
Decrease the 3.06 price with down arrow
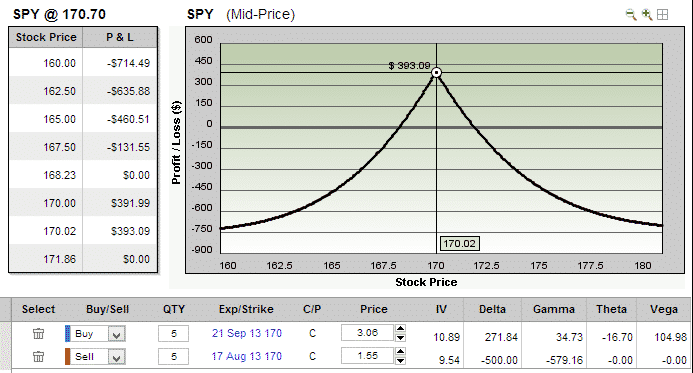(x=400, y=338)
